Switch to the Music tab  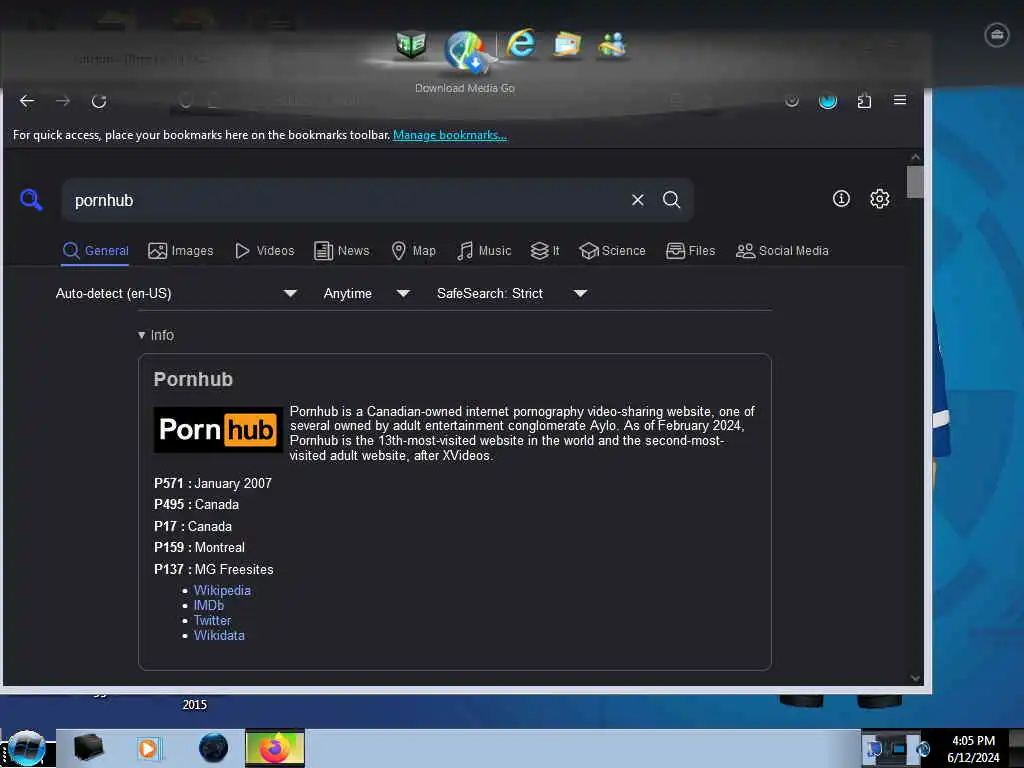(x=484, y=251)
